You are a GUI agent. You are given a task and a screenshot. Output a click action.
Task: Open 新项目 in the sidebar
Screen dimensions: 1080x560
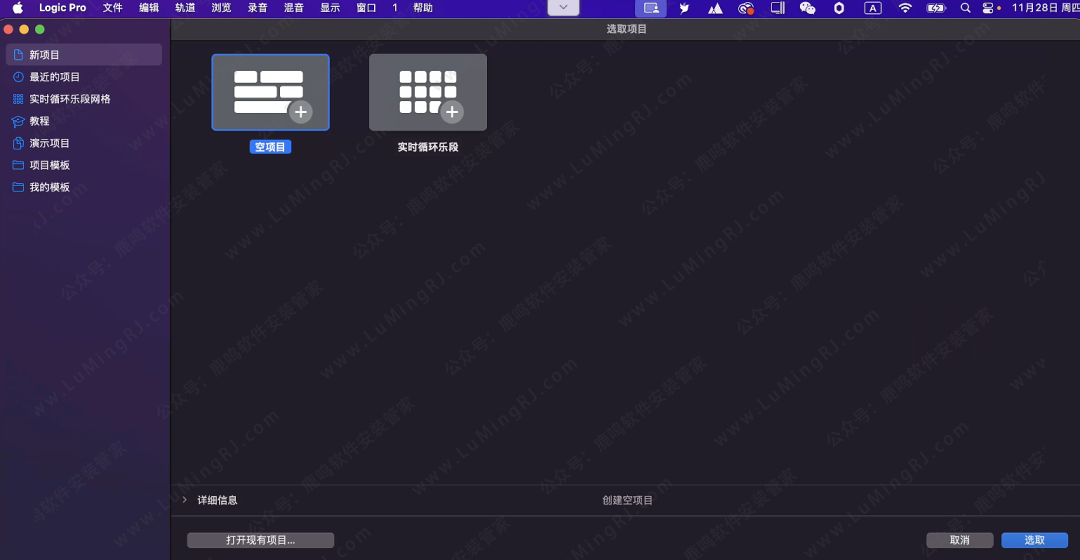click(84, 54)
